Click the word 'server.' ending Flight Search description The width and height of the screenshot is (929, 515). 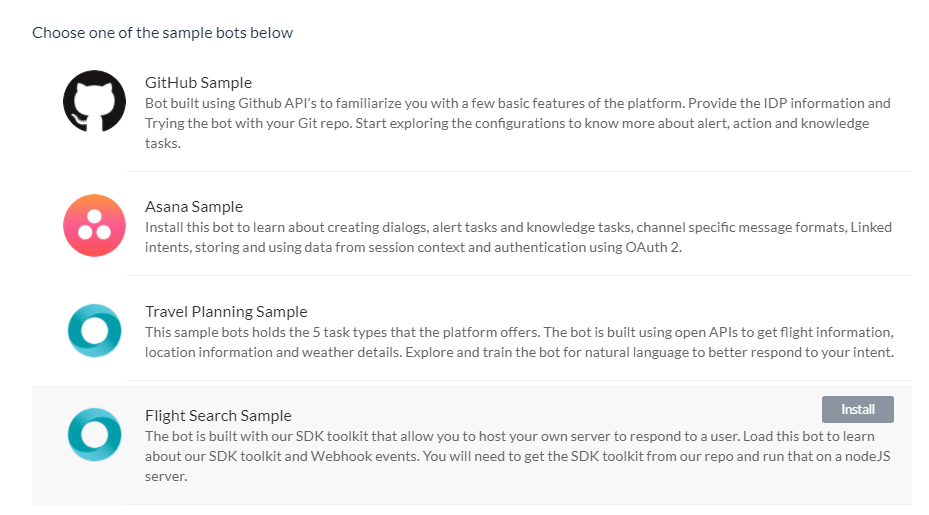tap(166, 476)
